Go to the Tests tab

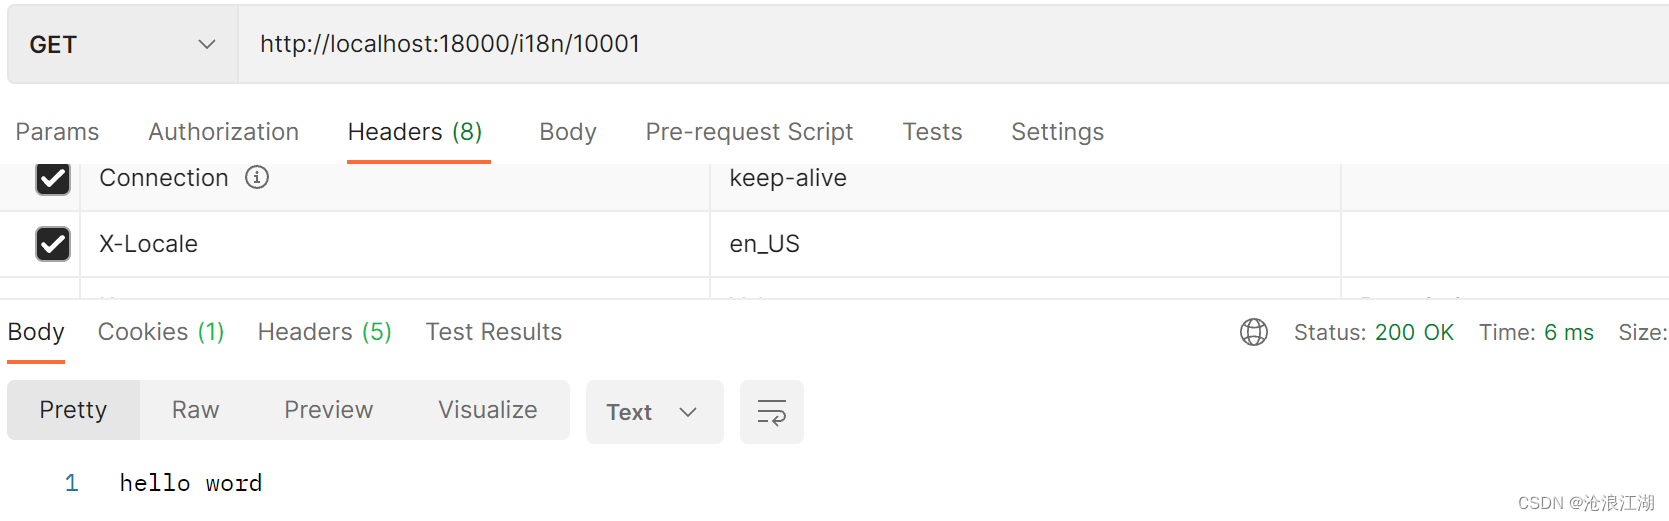click(932, 132)
